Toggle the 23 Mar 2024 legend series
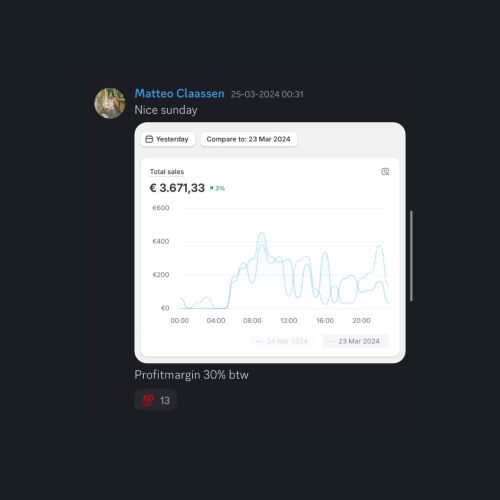This screenshot has width=500, height=500. click(355, 341)
